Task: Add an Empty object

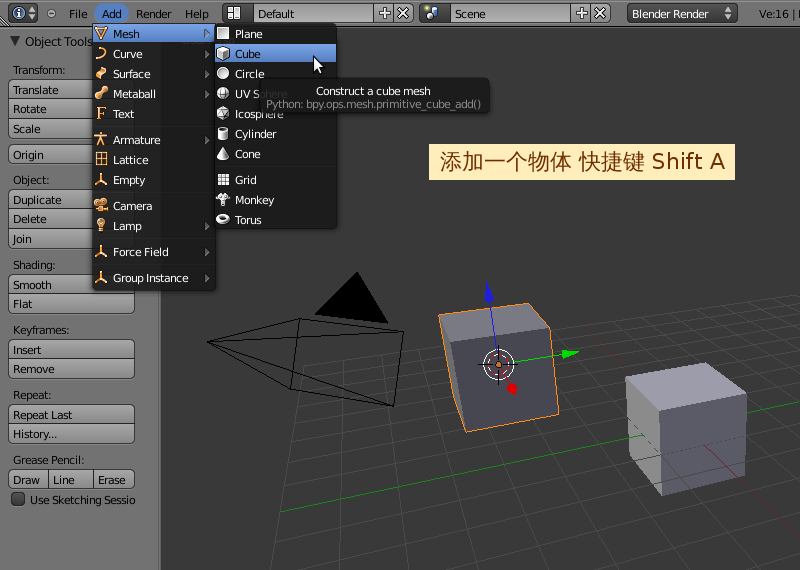Action: coord(154,180)
